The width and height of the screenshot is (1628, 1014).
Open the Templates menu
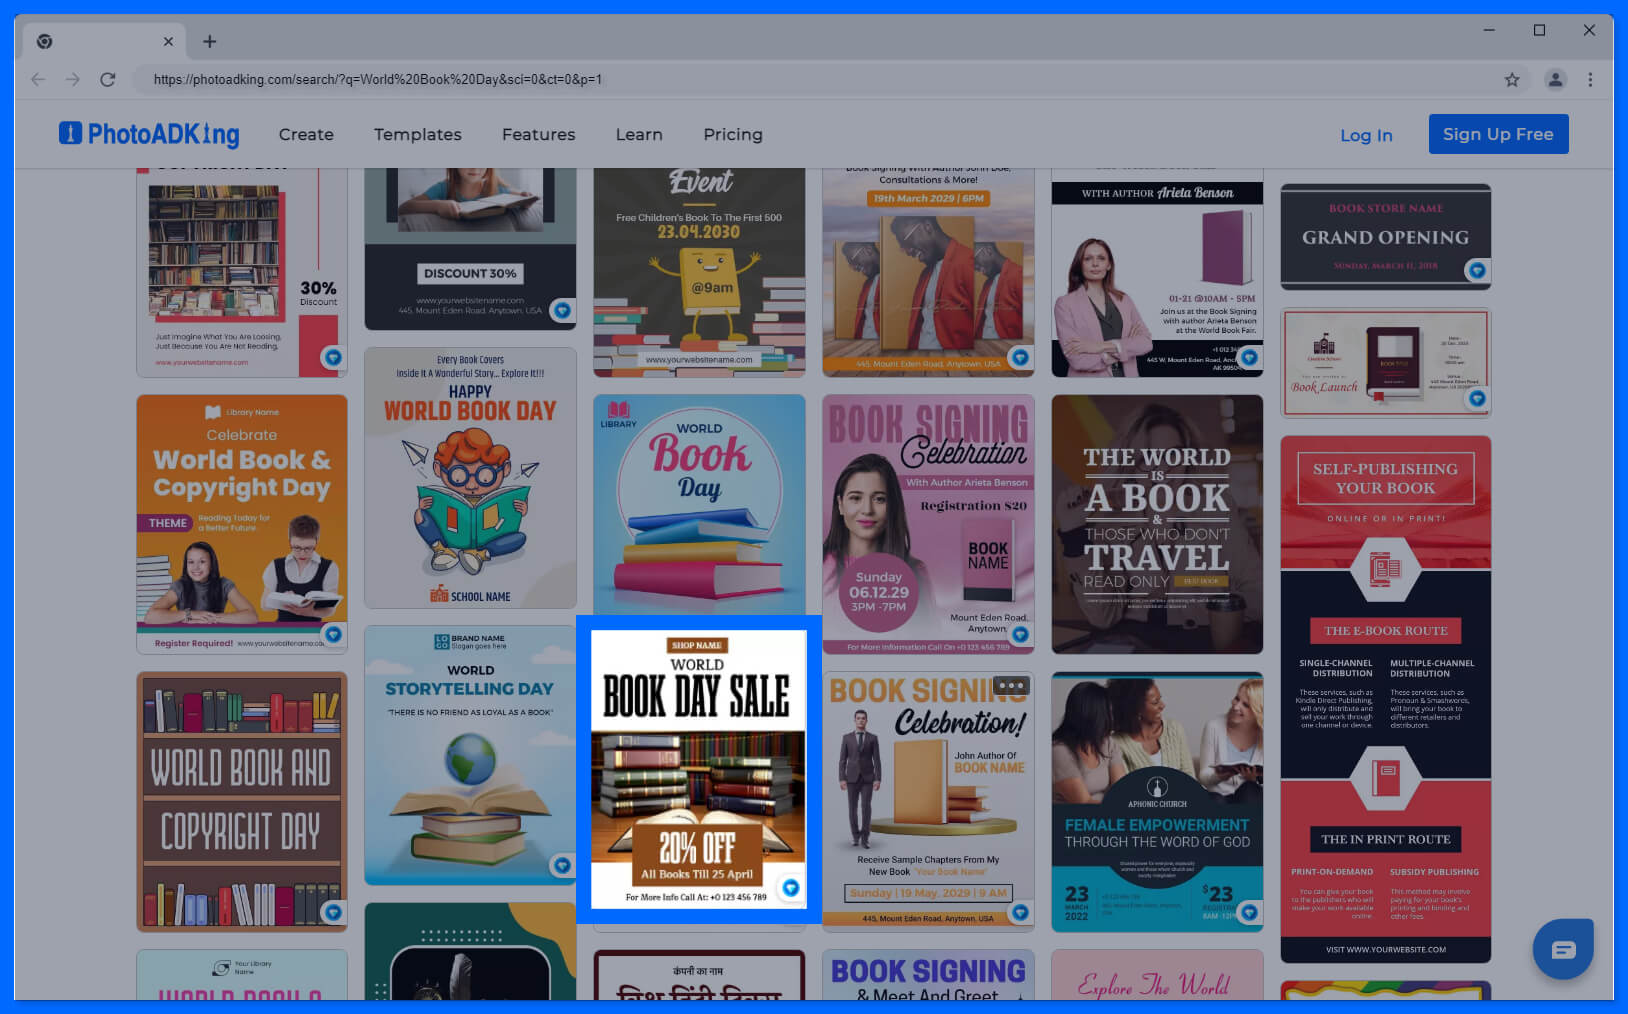tap(418, 134)
